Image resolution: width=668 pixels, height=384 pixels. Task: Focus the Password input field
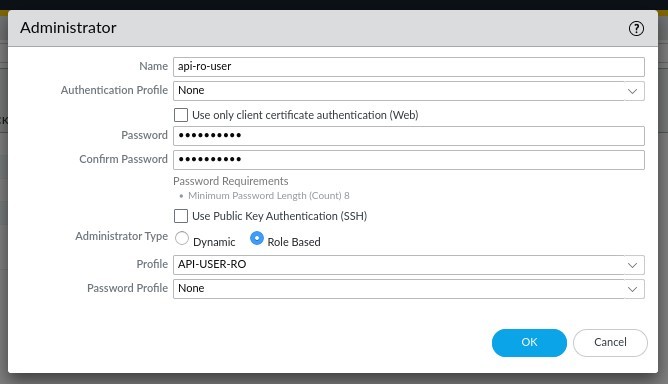(x=409, y=136)
